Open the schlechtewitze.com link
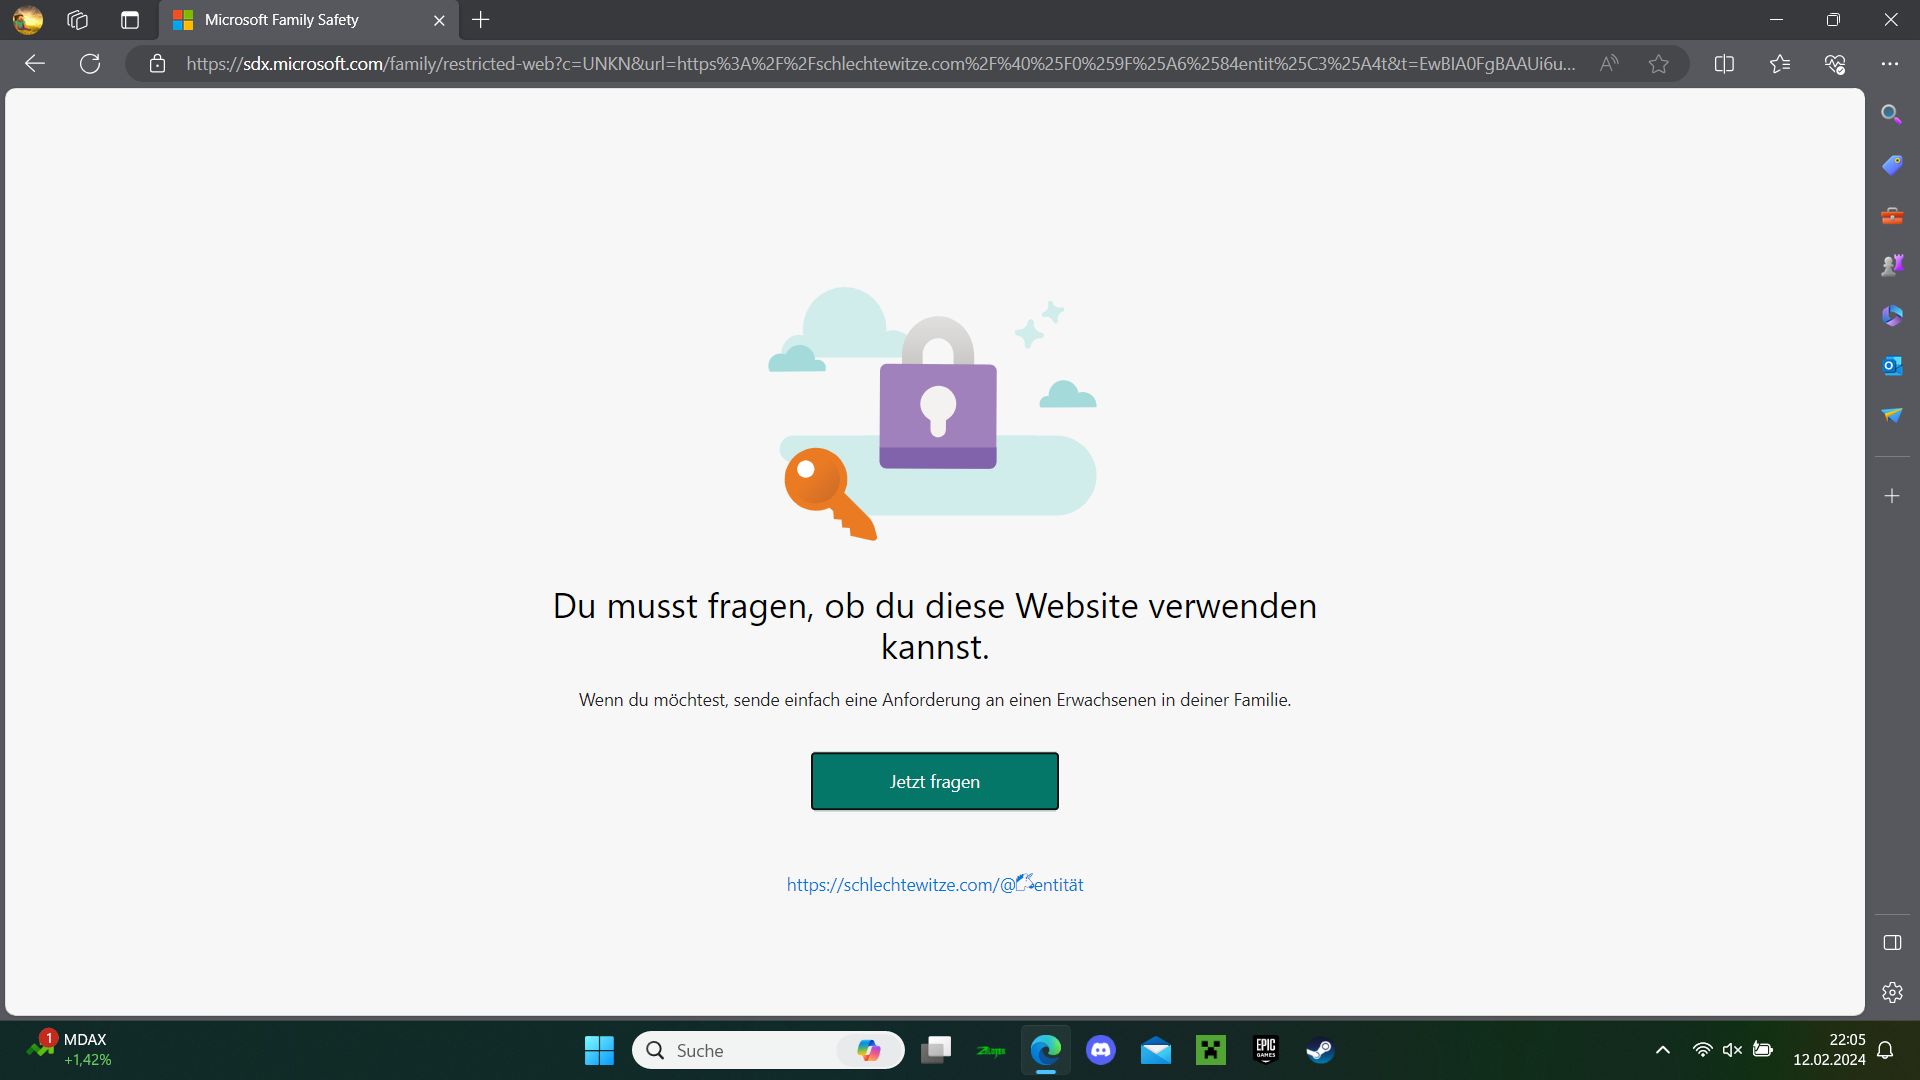The height and width of the screenshot is (1080, 1920). tap(934, 884)
